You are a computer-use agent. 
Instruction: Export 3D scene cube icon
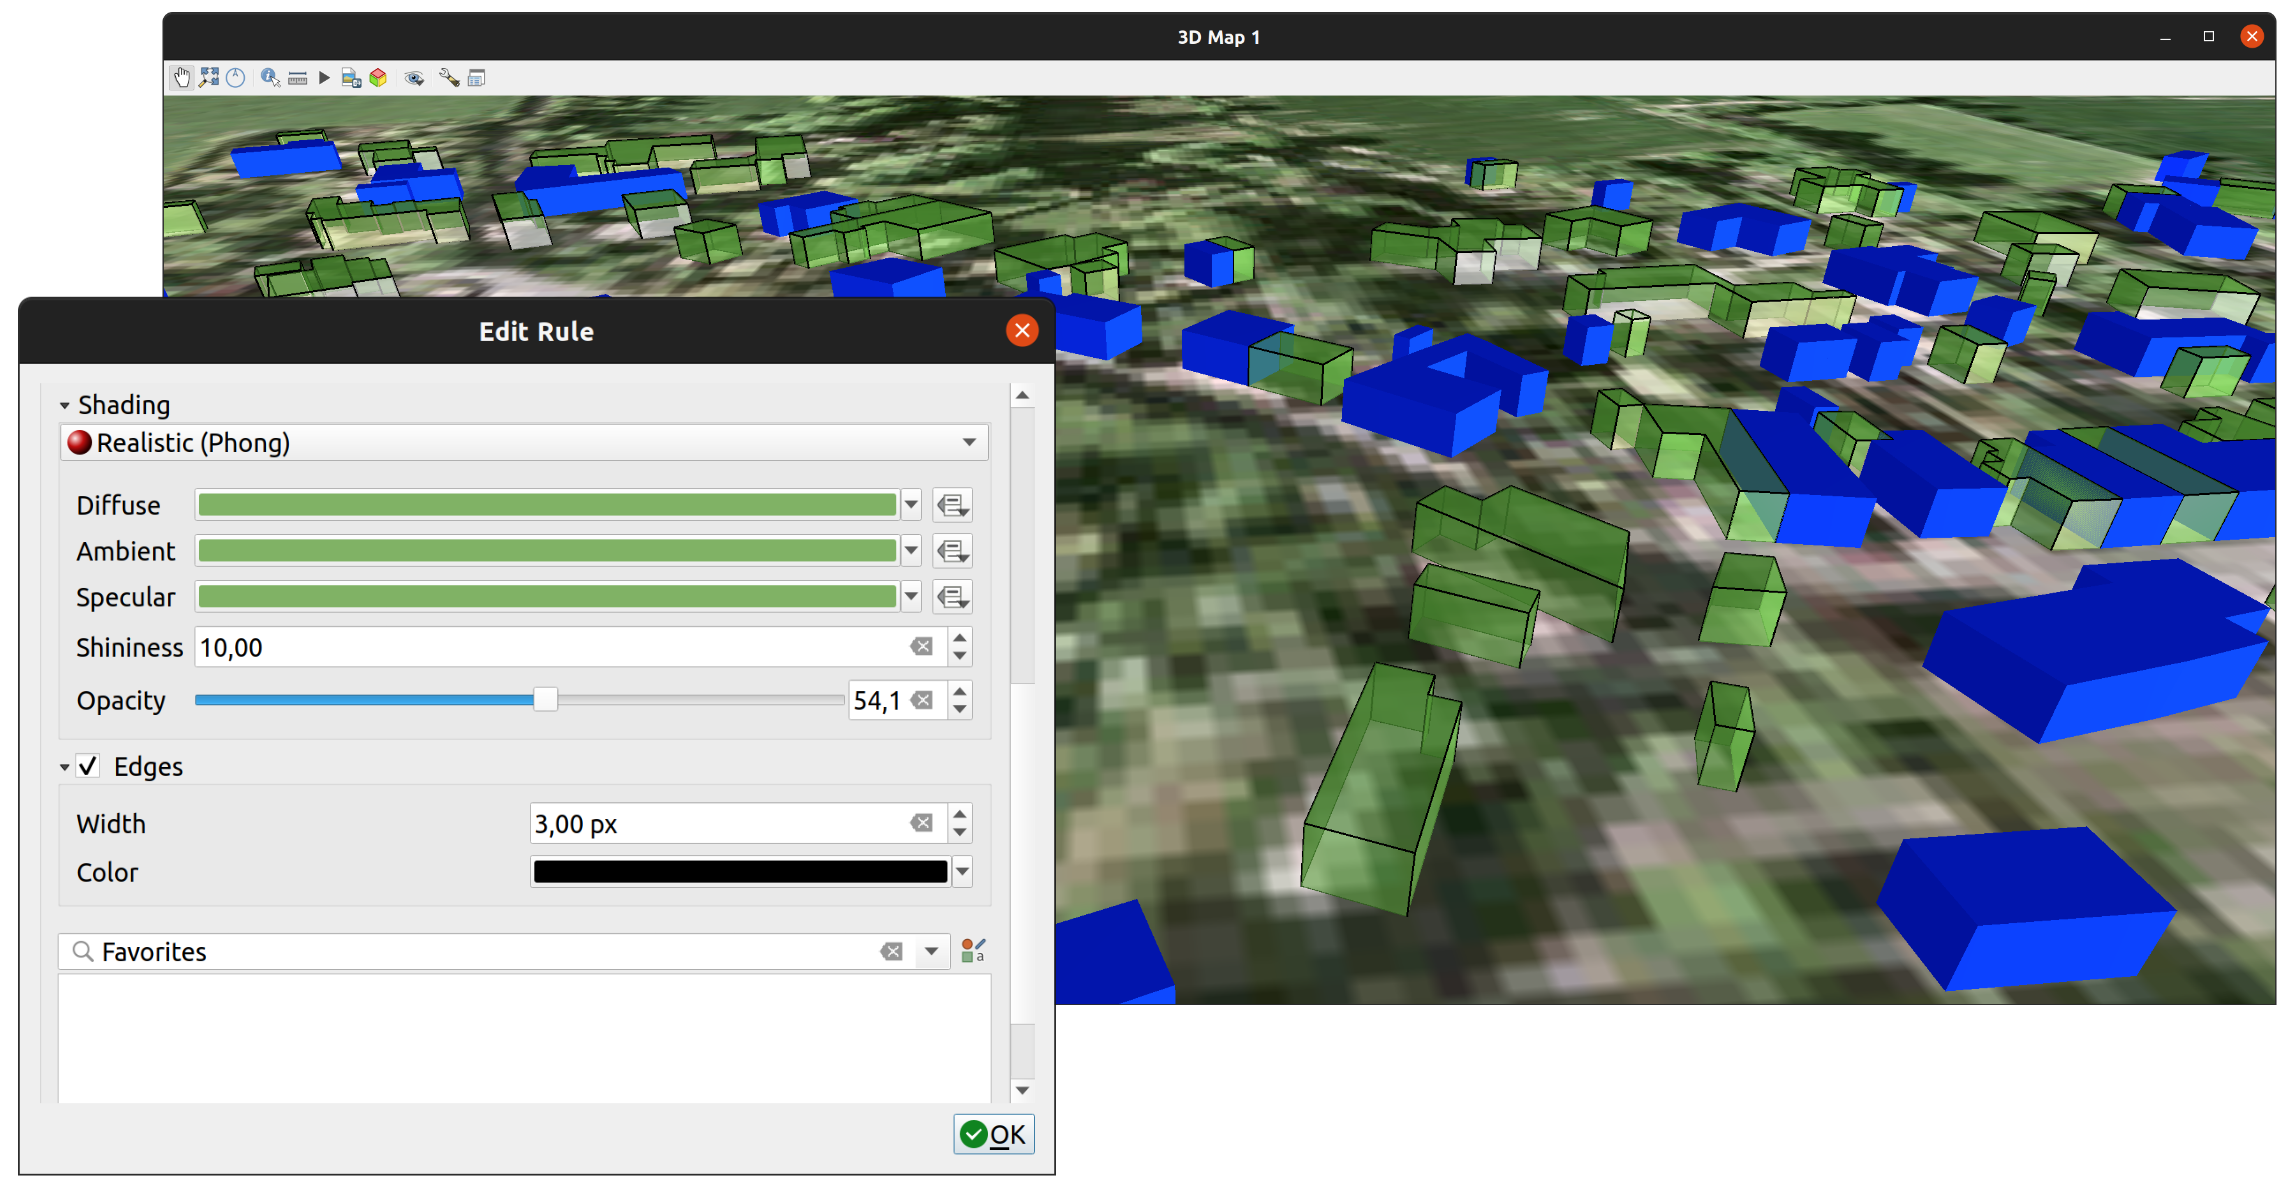[x=378, y=78]
